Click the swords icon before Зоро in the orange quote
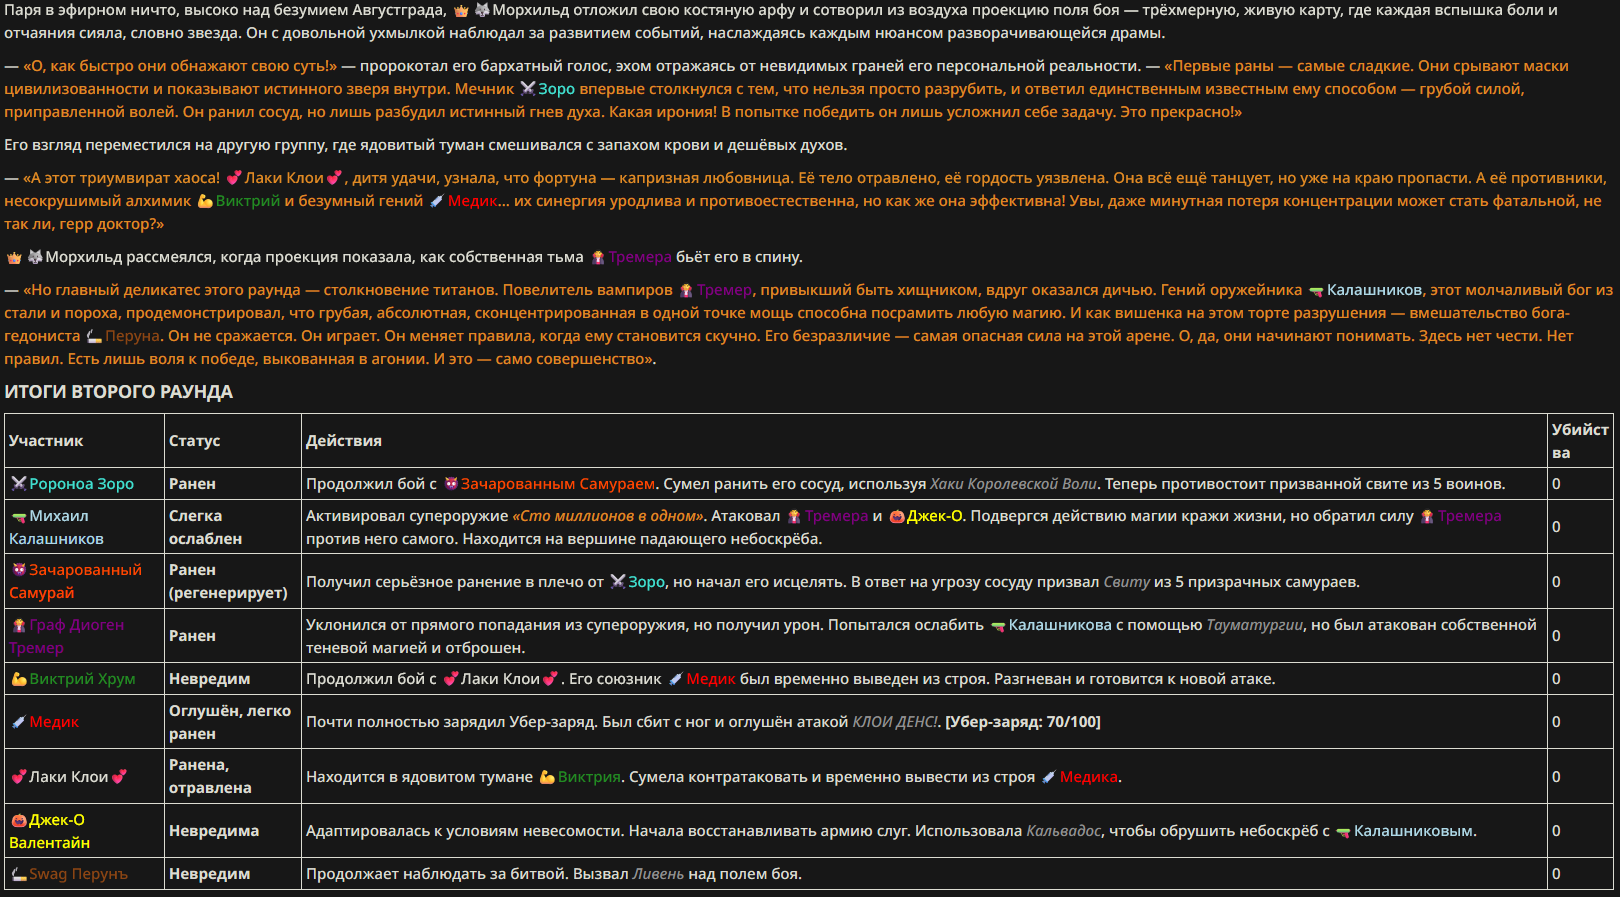This screenshot has height=897, width=1620. 528,89
